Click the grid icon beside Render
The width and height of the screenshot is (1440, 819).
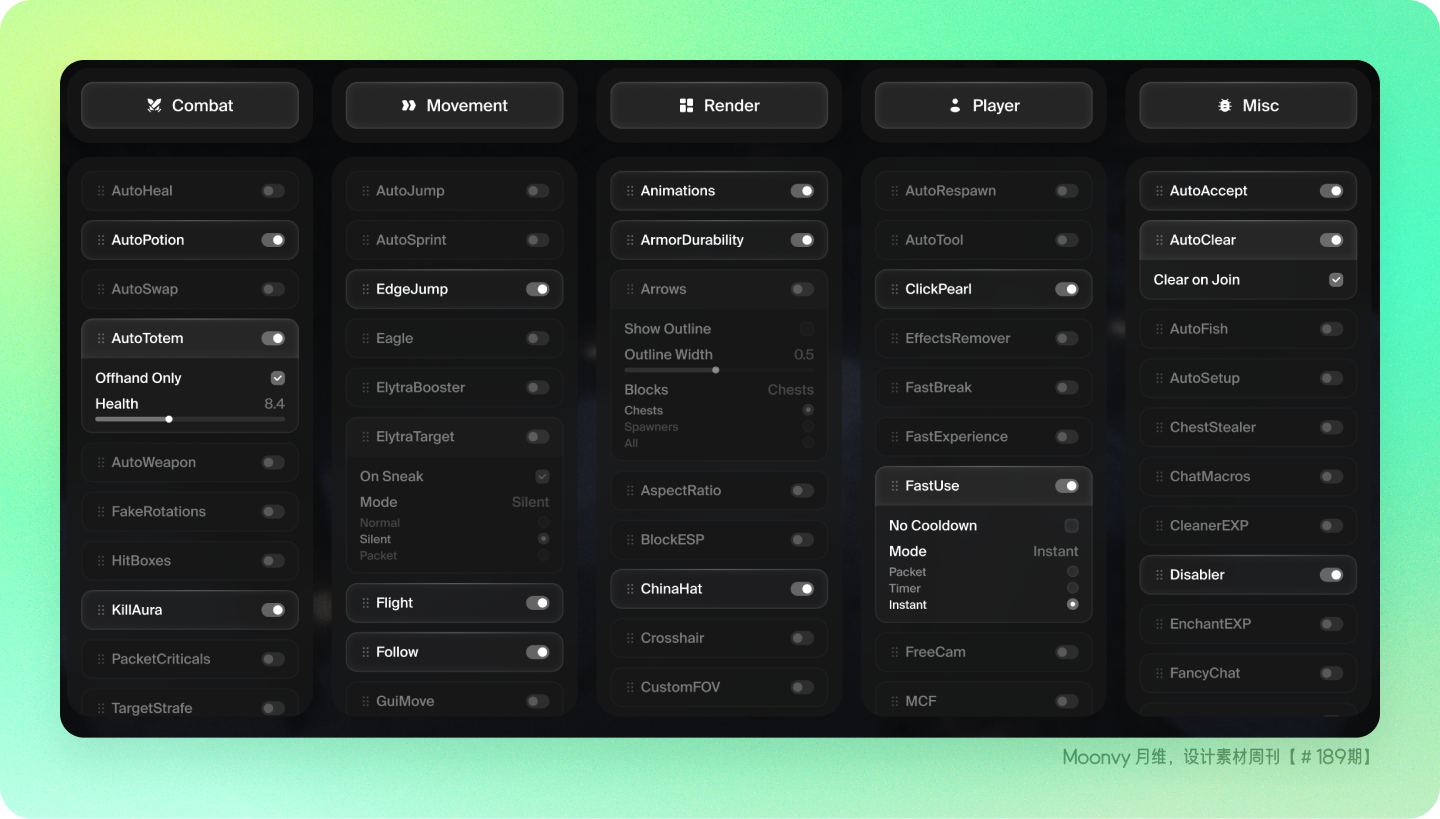686,105
